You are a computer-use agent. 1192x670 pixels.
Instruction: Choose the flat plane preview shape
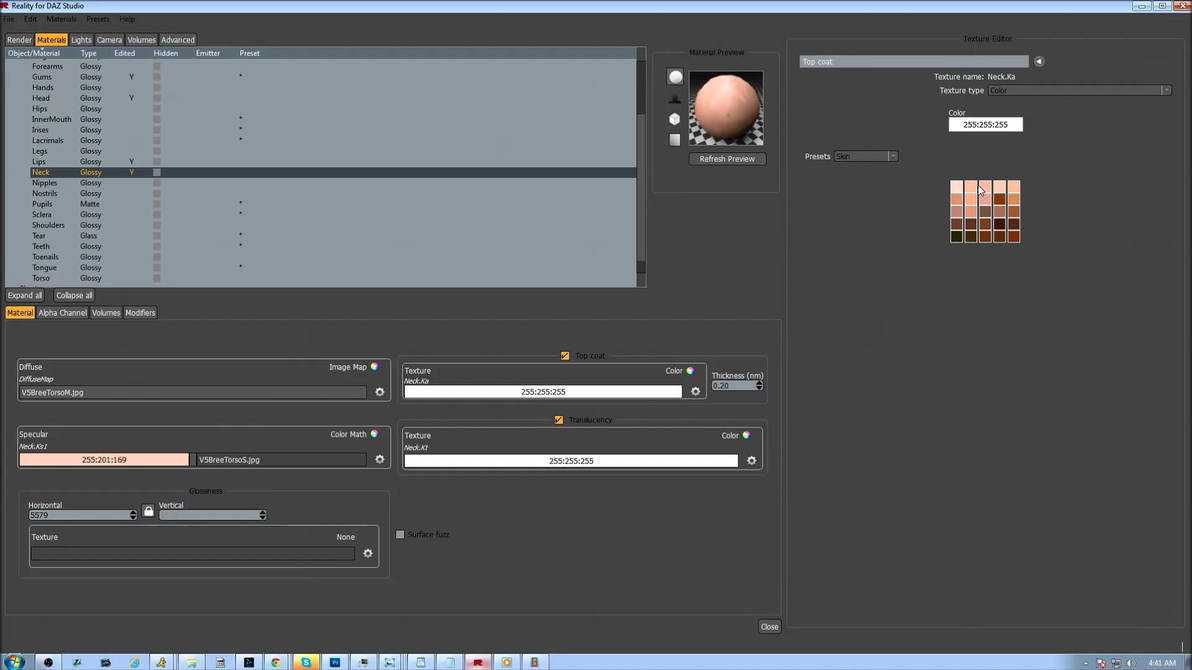(675, 139)
